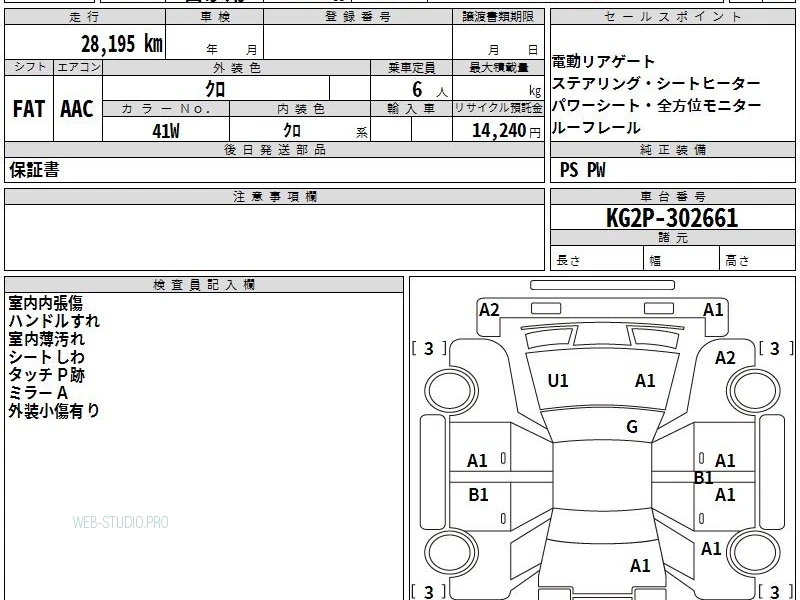This screenshot has height=600, width=800.
Task: Click the 輸入車 header
Action: tap(411, 109)
